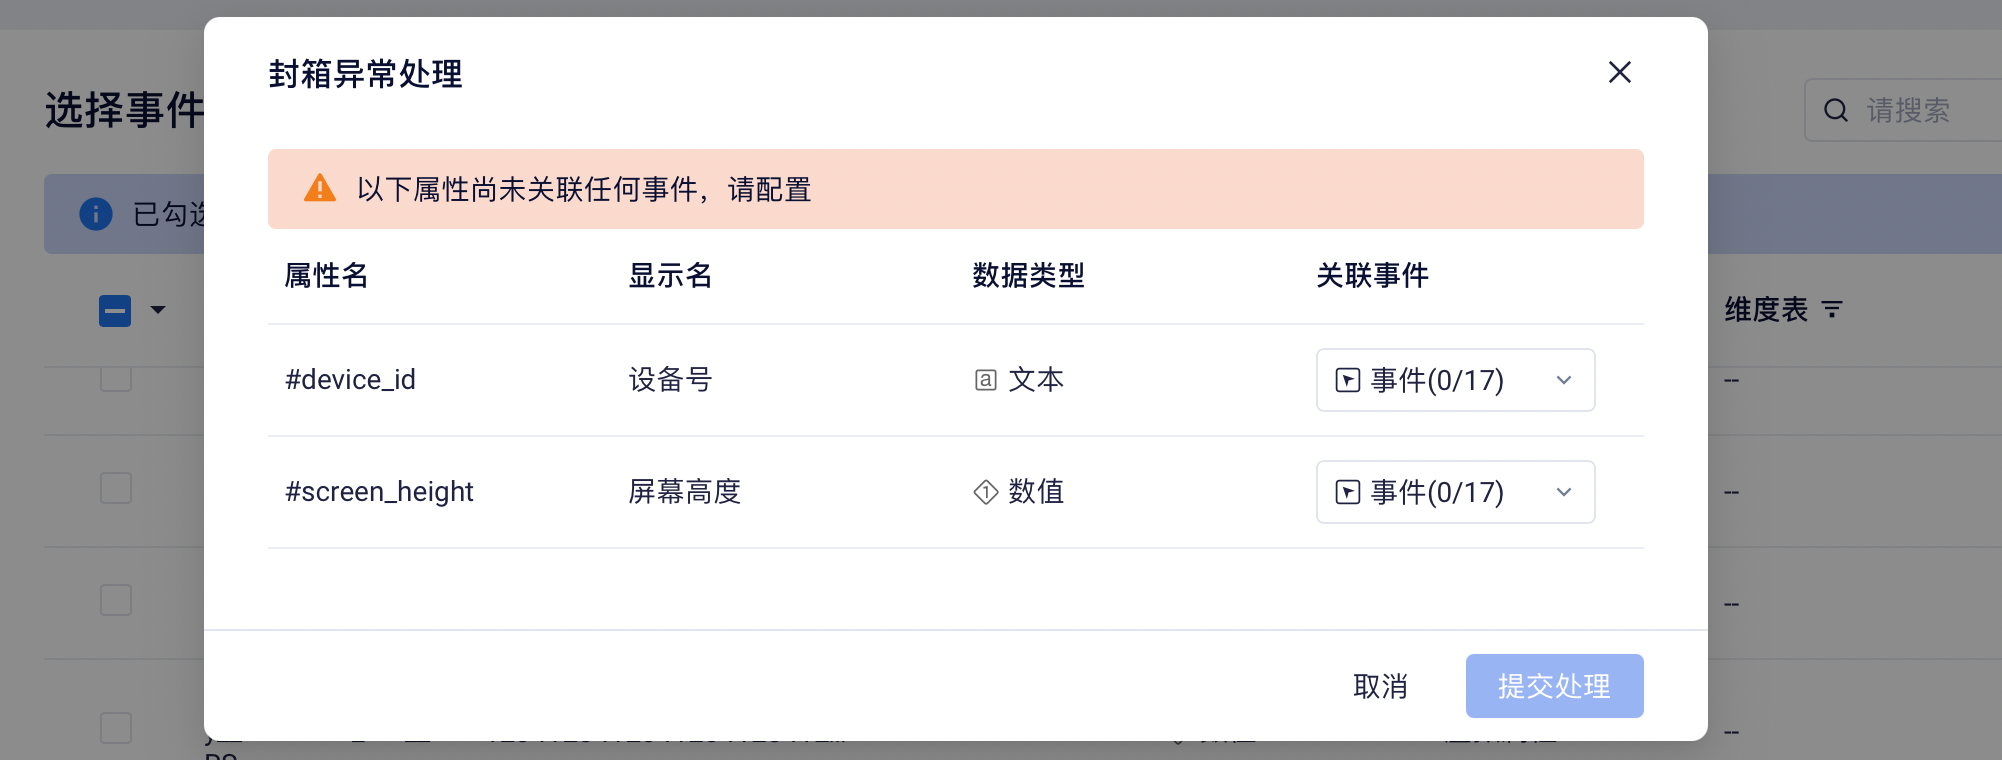Click the blue info icon behind dialog
Image resolution: width=2002 pixels, height=760 pixels.
[96, 214]
